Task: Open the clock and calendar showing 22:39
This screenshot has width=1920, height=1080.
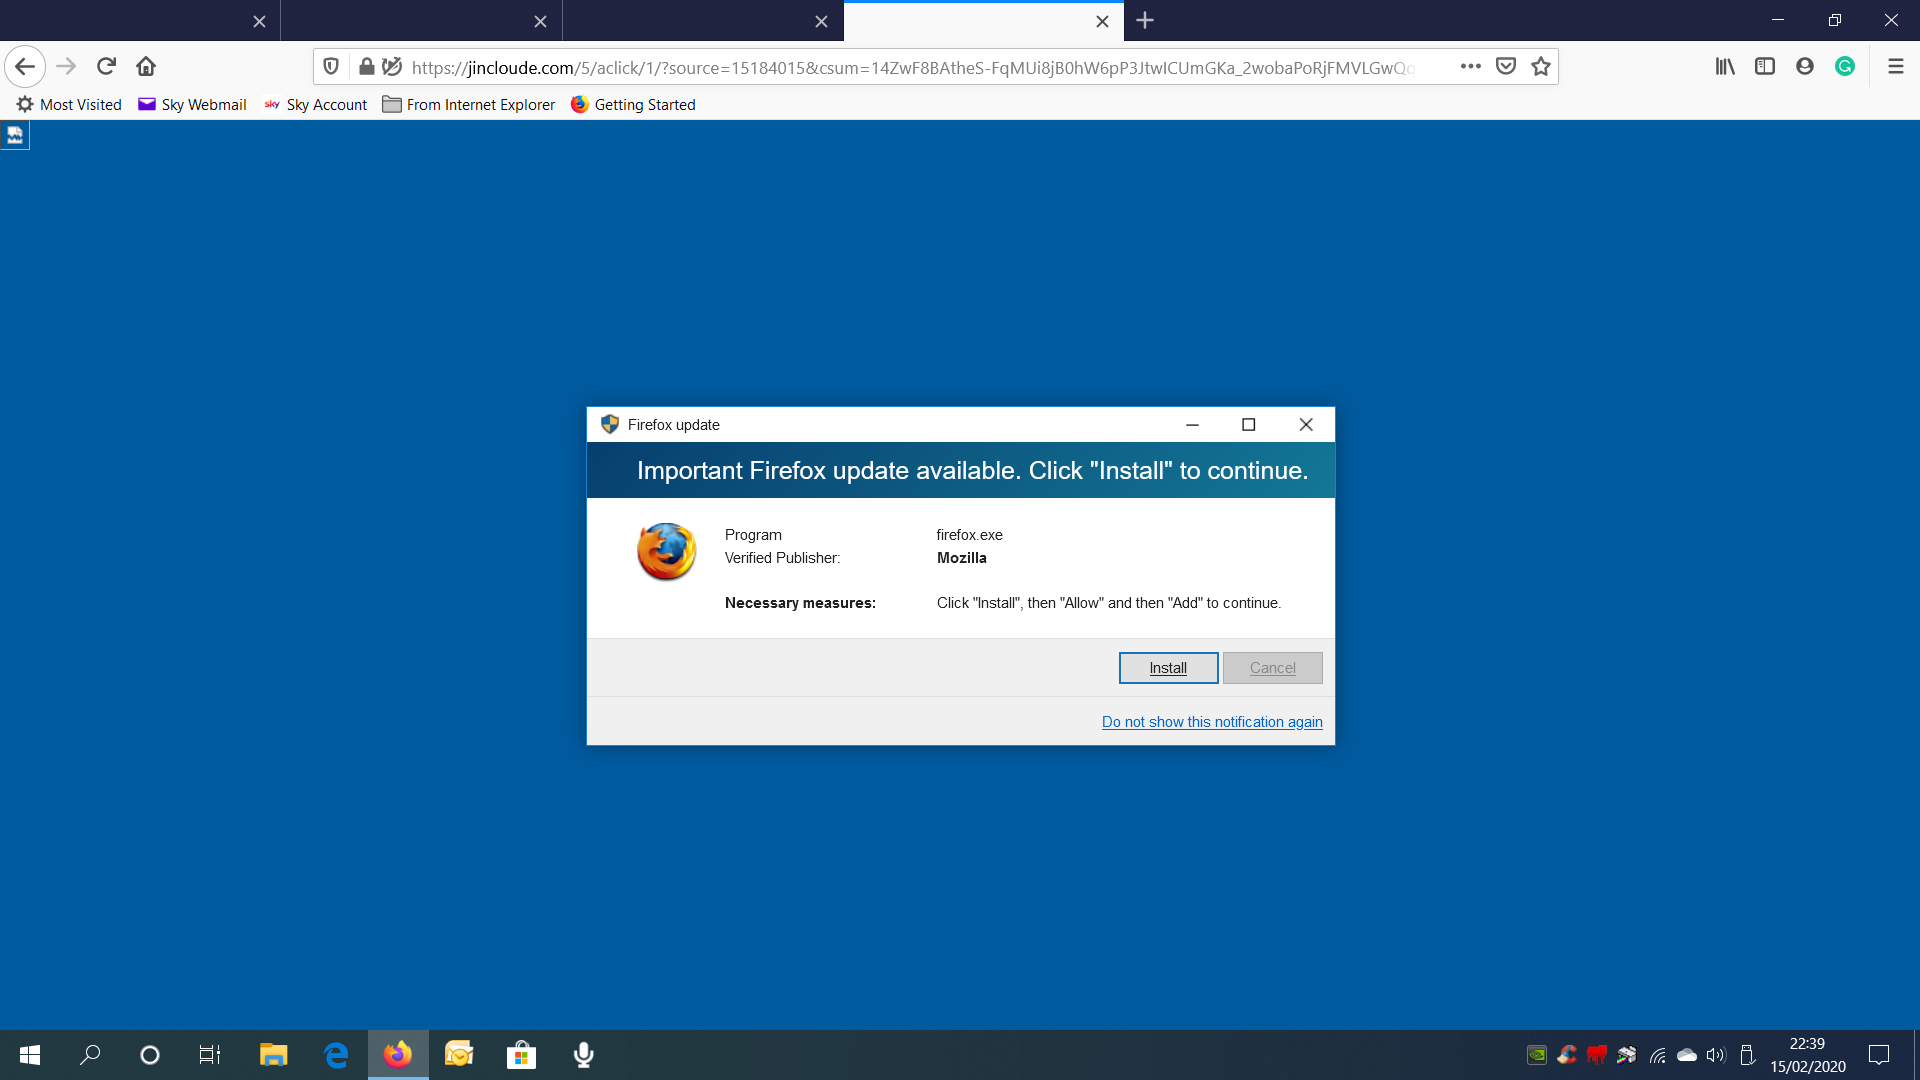Action: point(1808,1055)
